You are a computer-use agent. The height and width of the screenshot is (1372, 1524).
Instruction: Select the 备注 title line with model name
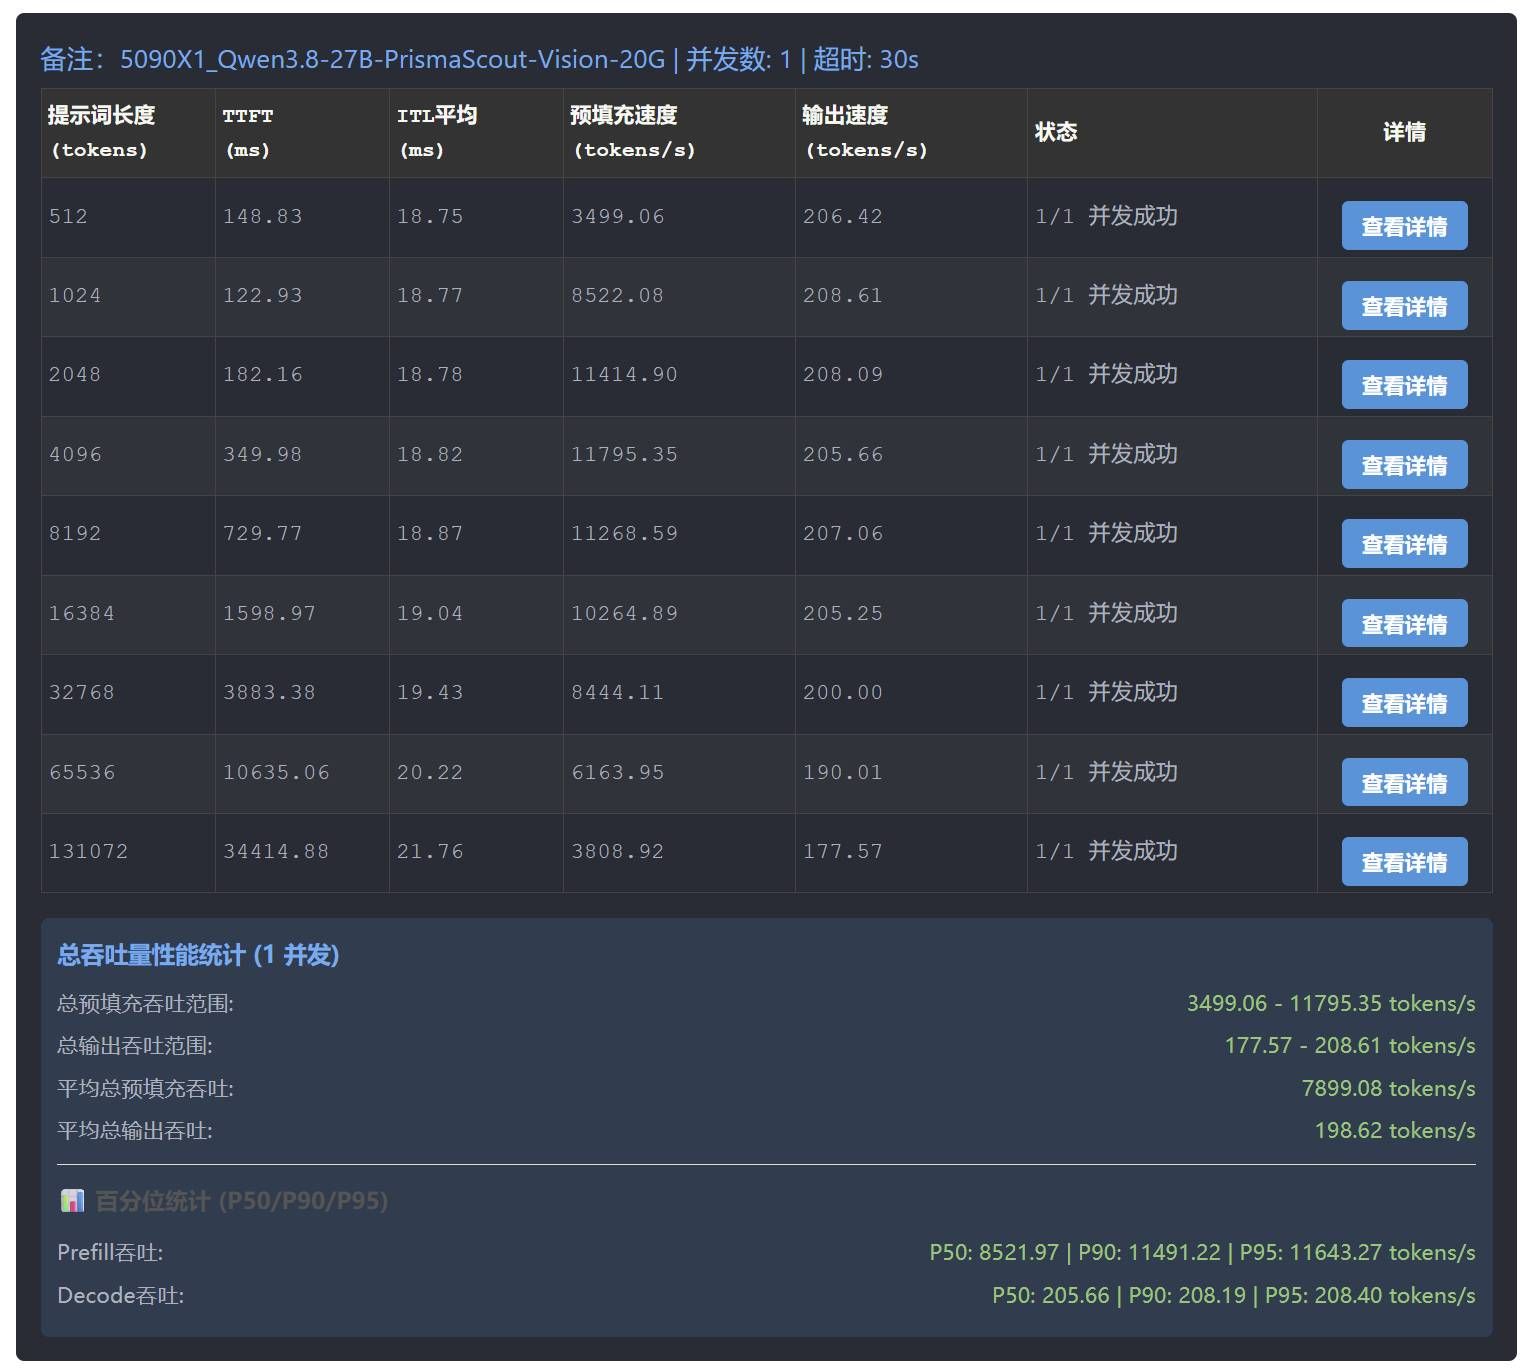pos(479,60)
